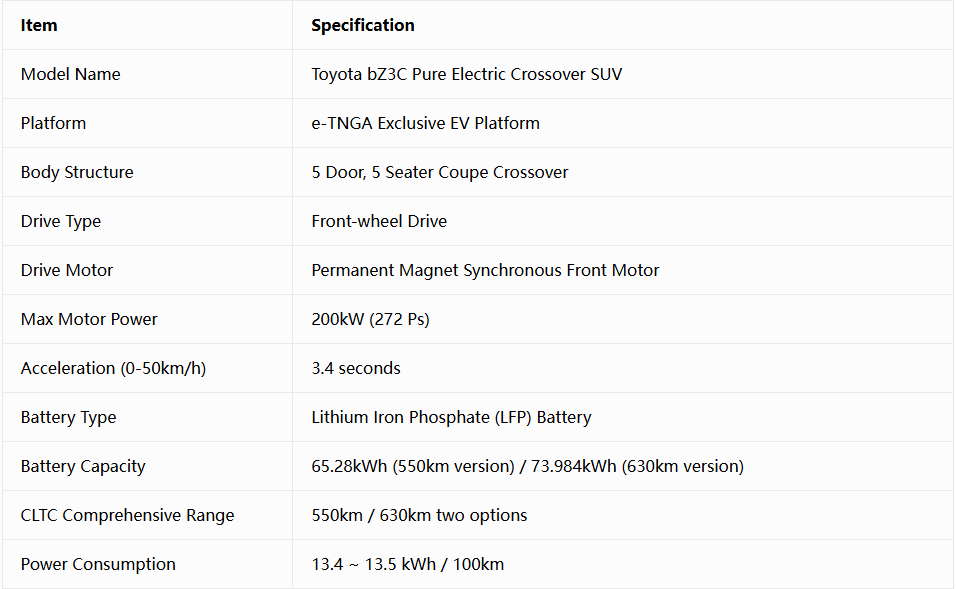
Task: Select the Max Motor Power label
Action: [x=89, y=319]
